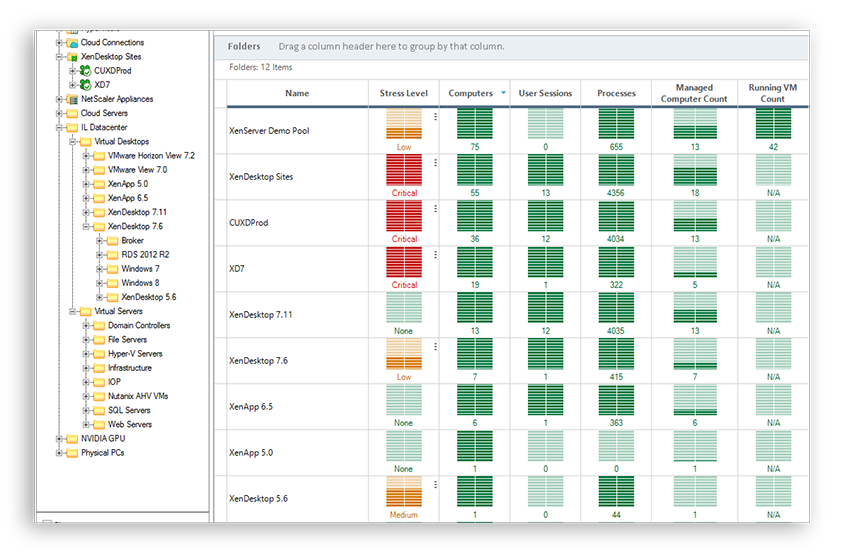The image size is (845, 556).
Task: Click the Folders group-by panel label
Action: tap(244, 46)
